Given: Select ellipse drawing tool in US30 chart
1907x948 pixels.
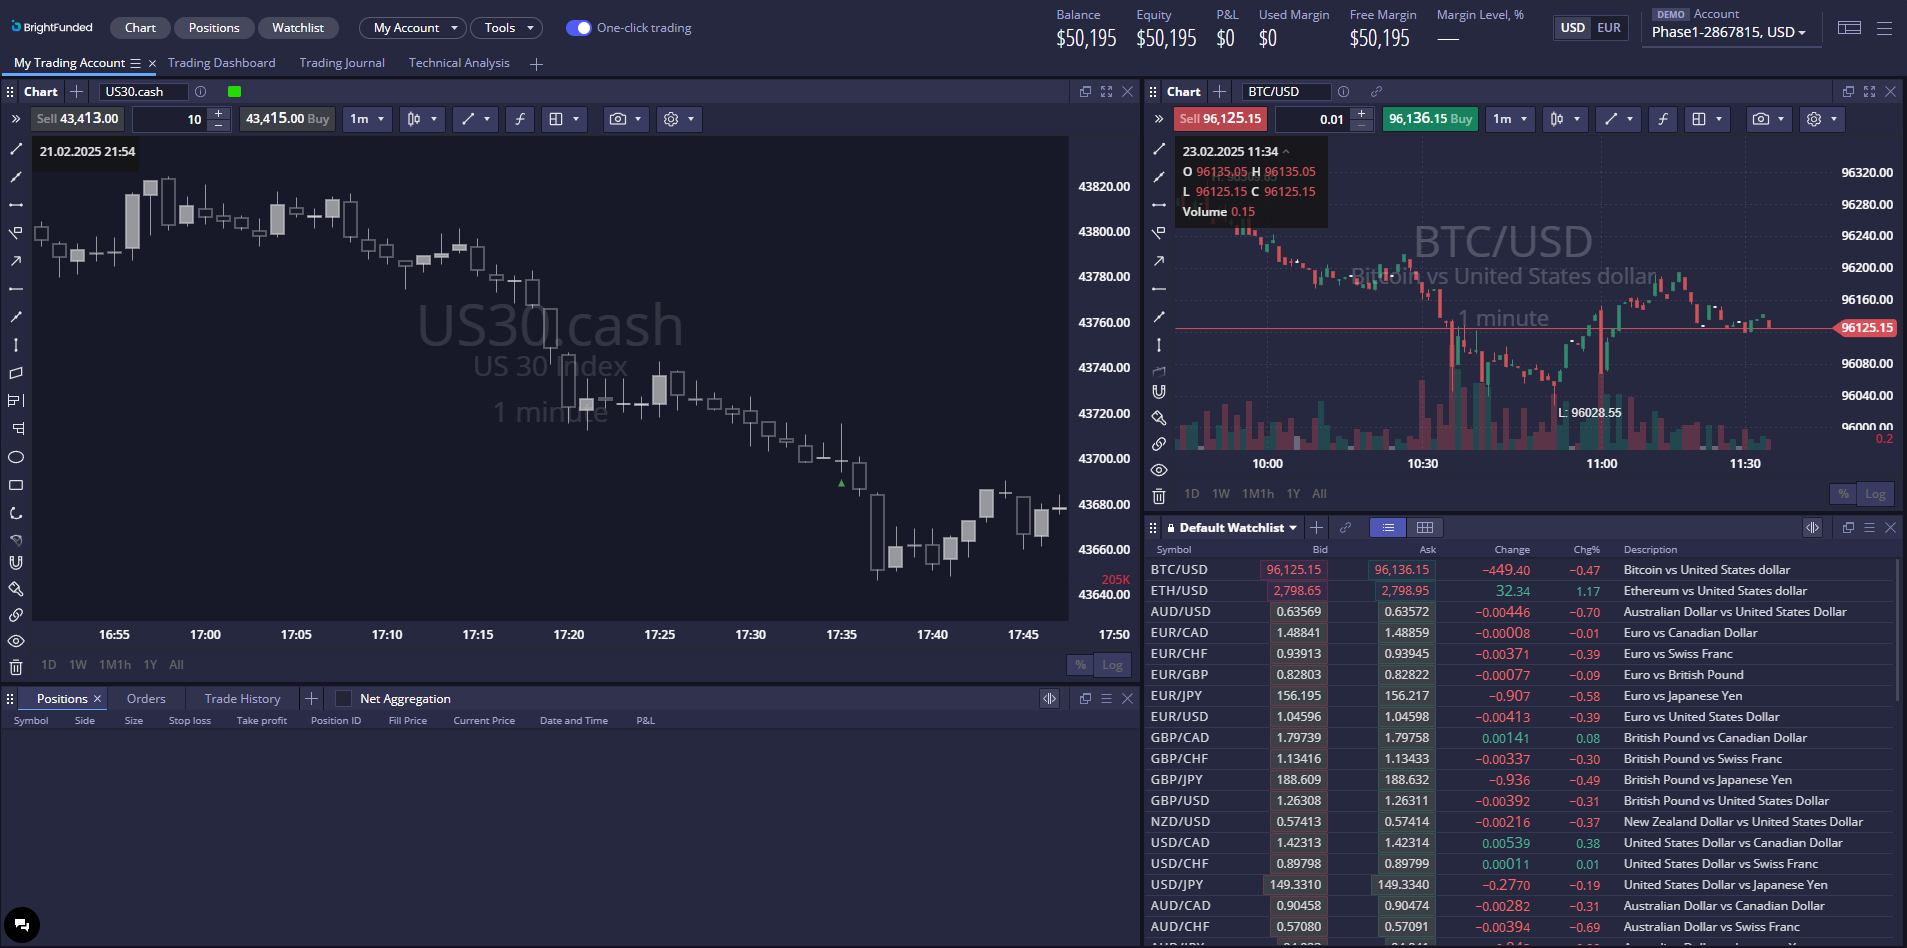Looking at the screenshot, I should pos(16,457).
